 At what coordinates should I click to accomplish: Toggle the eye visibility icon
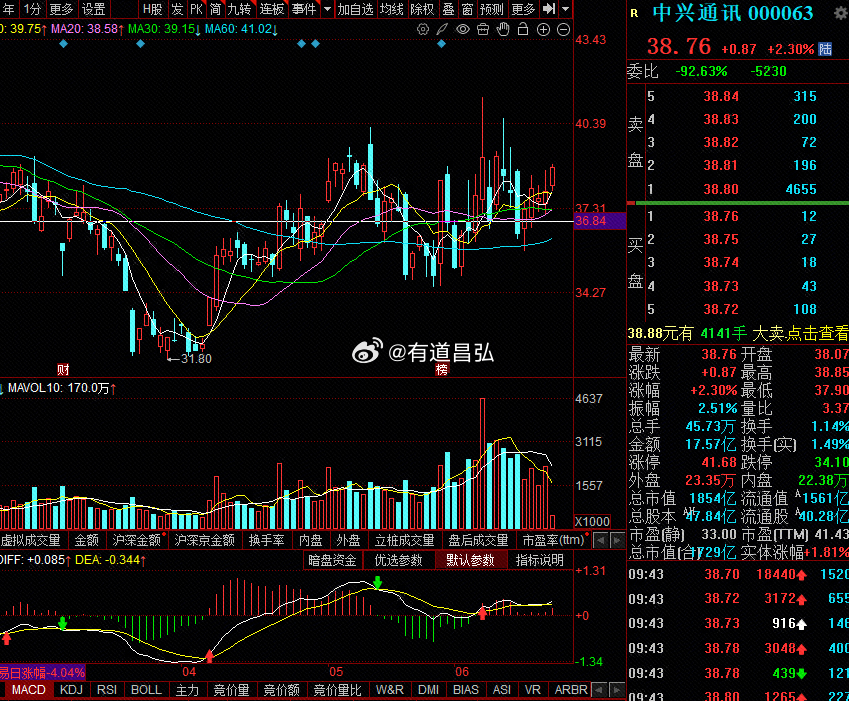(x=462, y=29)
